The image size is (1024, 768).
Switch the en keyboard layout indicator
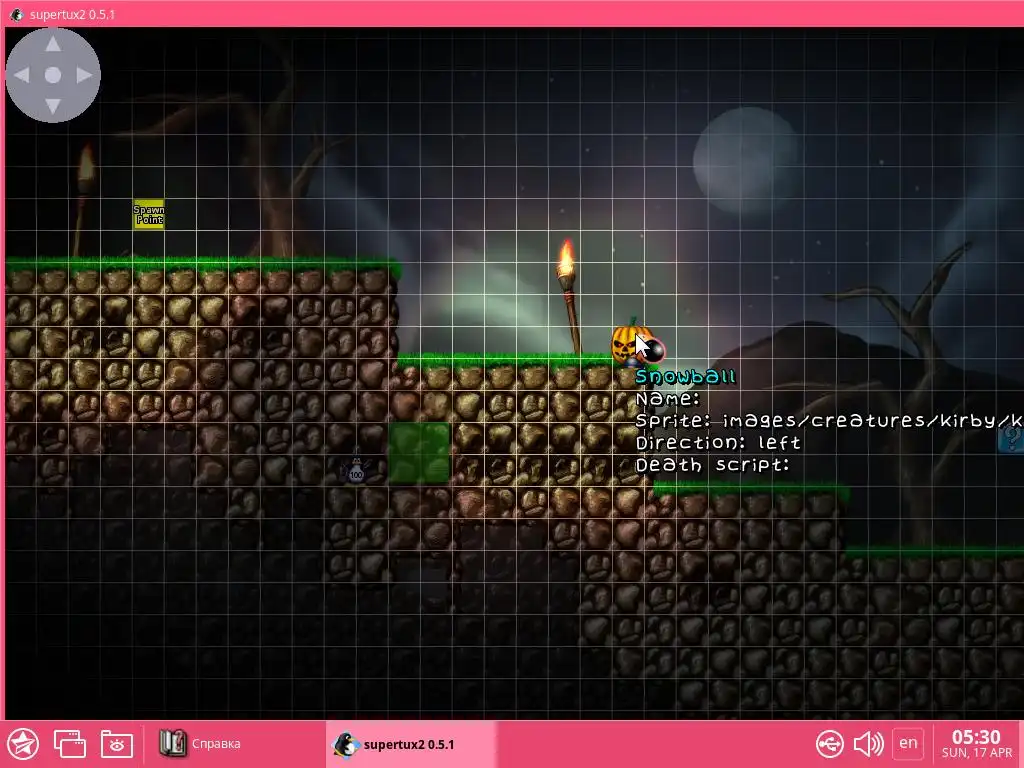[908, 743]
